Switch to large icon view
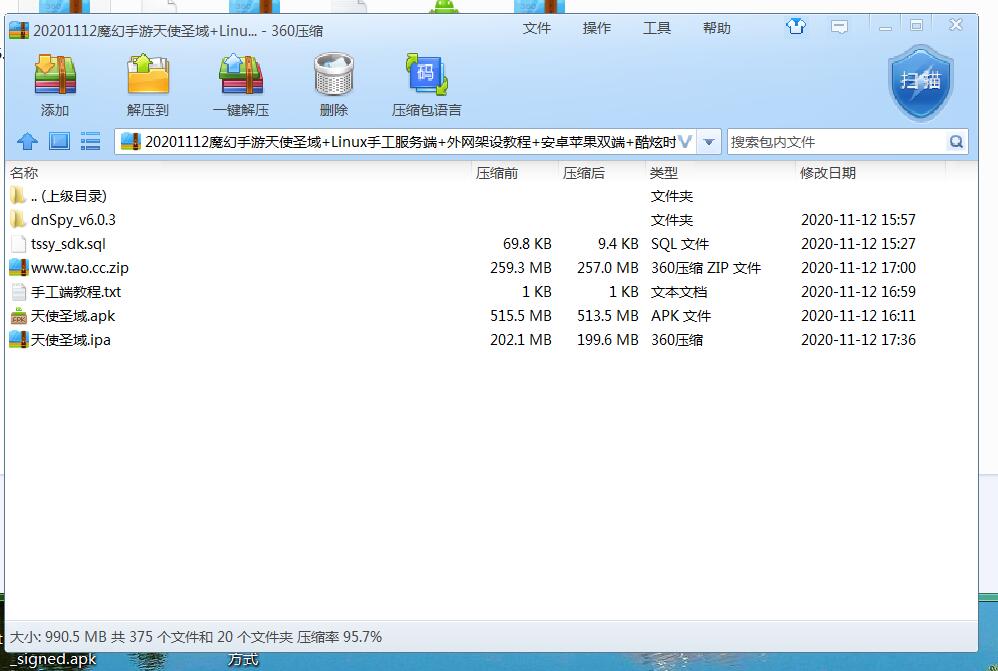Screen dimensions: 998x671 click(x=59, y=141)
